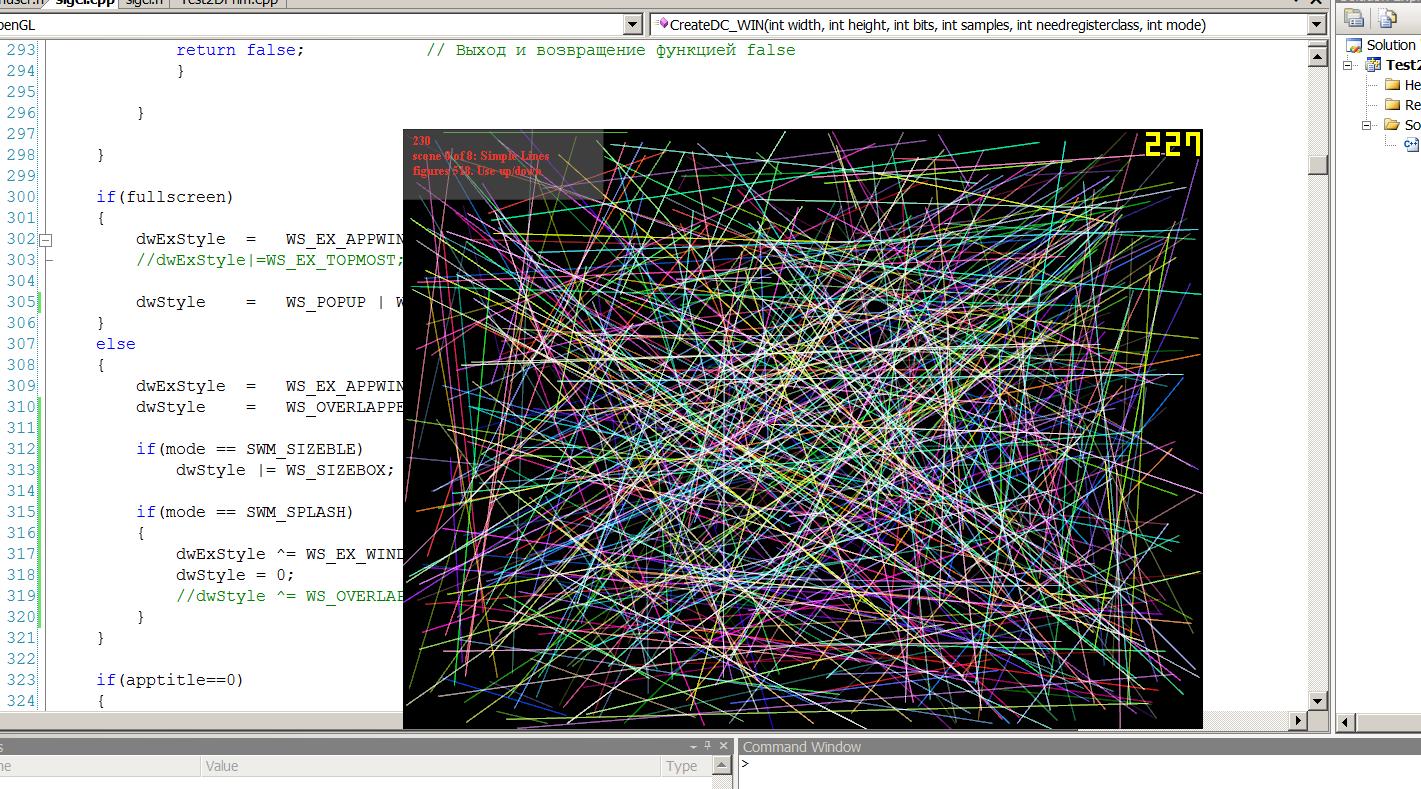Open the CreateDC_WIN members dropdown list

pyautogui.click(x=1318, y=25)
